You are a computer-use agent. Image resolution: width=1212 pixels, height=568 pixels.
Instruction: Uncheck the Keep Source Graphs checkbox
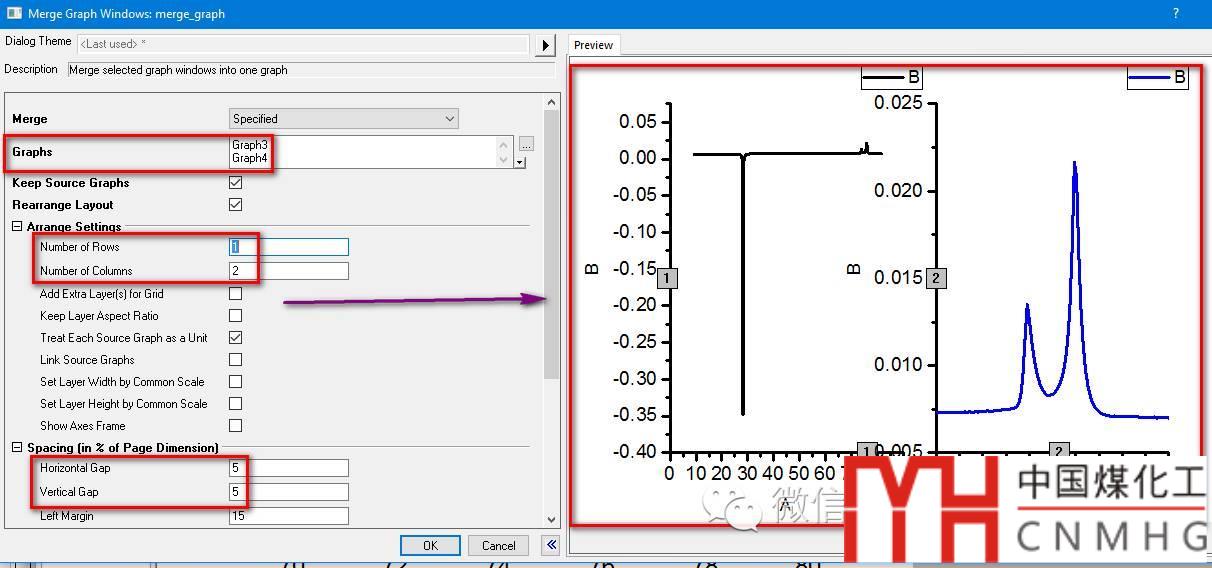pos(235,183)
